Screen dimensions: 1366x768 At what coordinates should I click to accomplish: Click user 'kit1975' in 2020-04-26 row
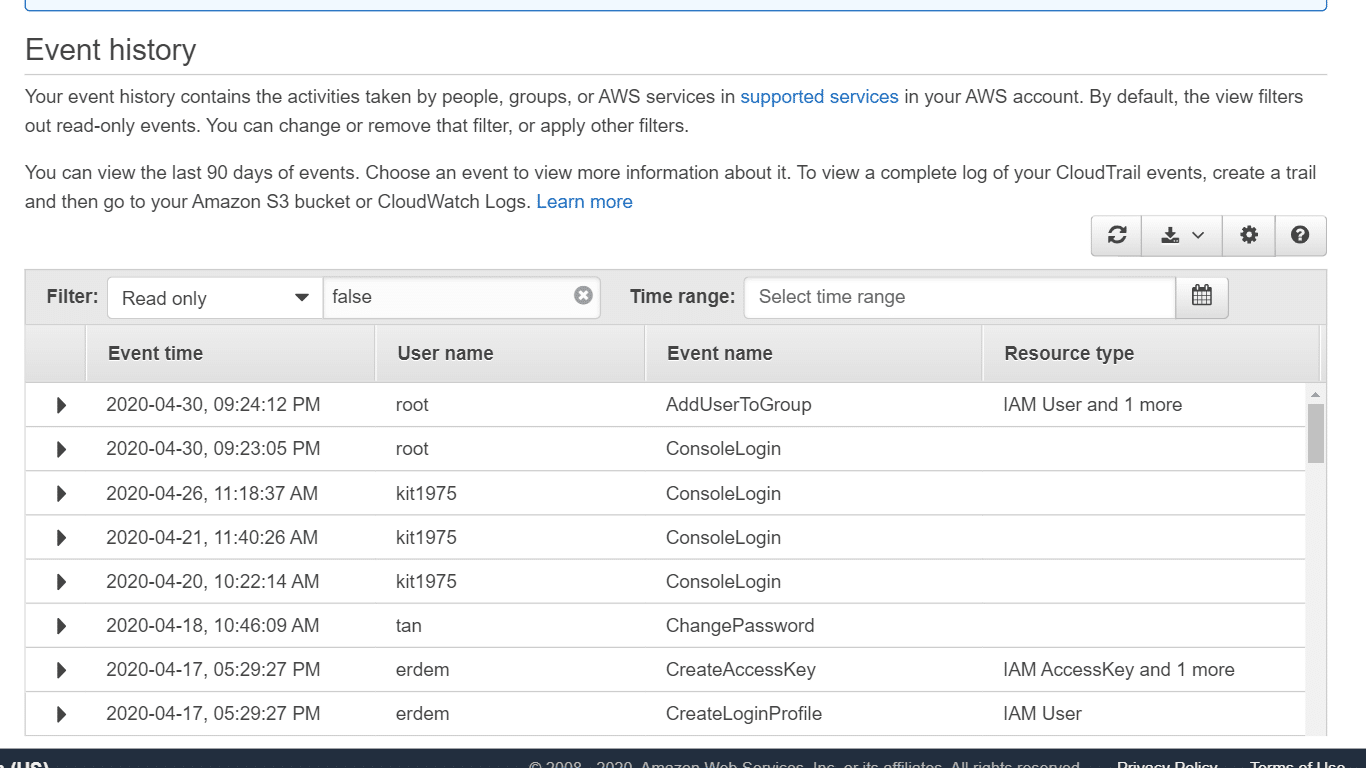coord(426,493)
